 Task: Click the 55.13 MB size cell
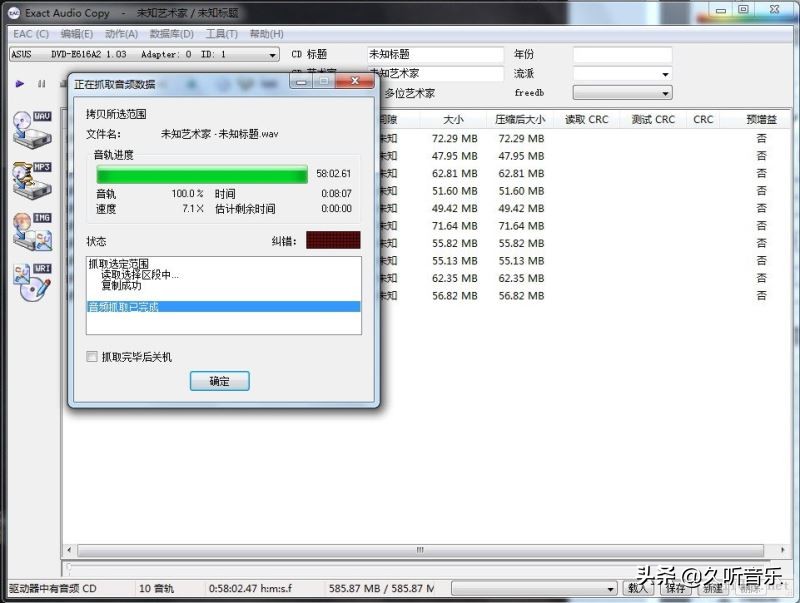[x=455, y=261]
